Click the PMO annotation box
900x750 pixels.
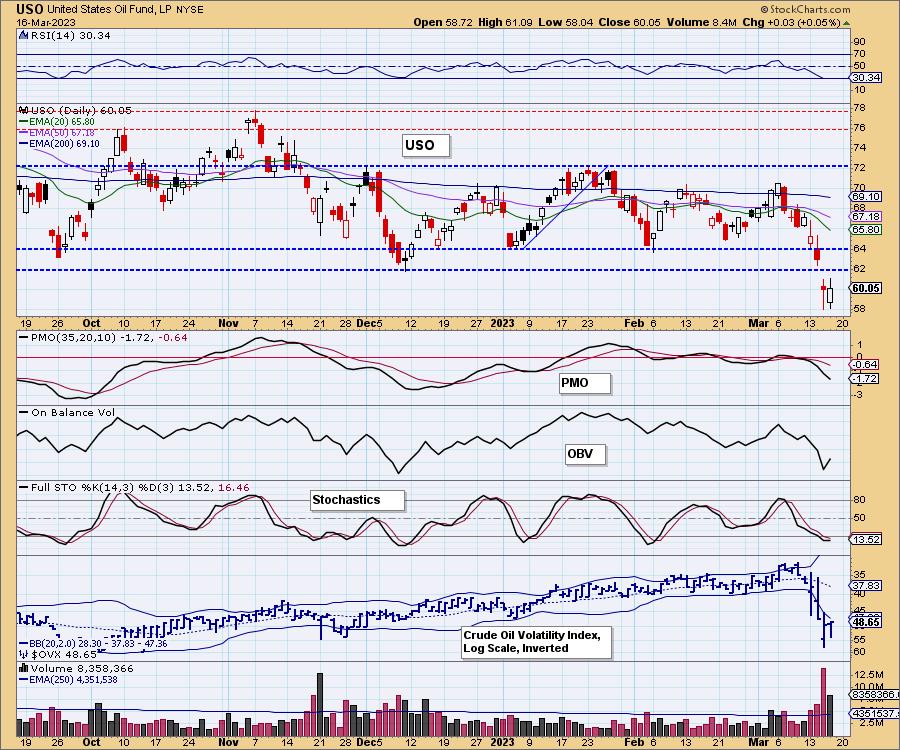coord(585,383)
